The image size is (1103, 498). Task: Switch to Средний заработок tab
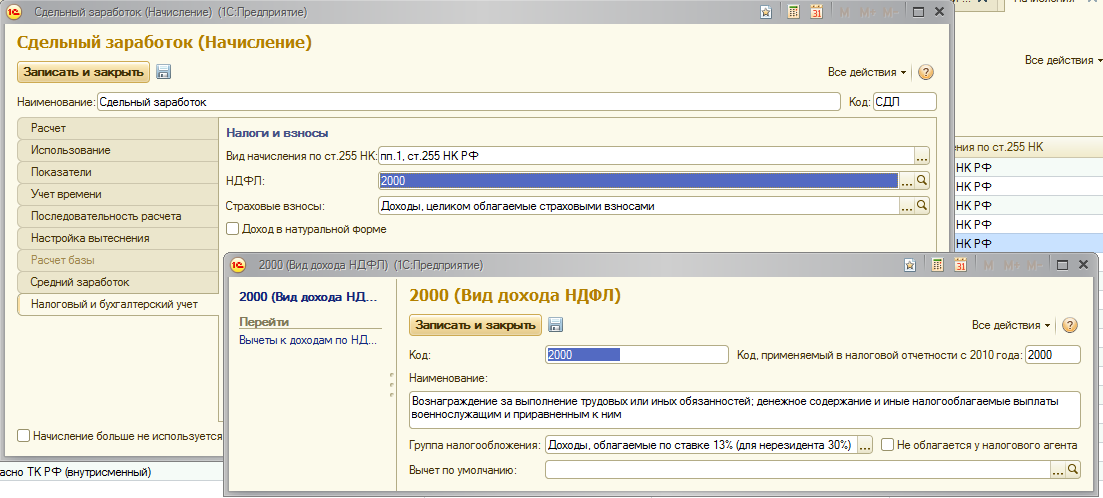tap(117, 282)
